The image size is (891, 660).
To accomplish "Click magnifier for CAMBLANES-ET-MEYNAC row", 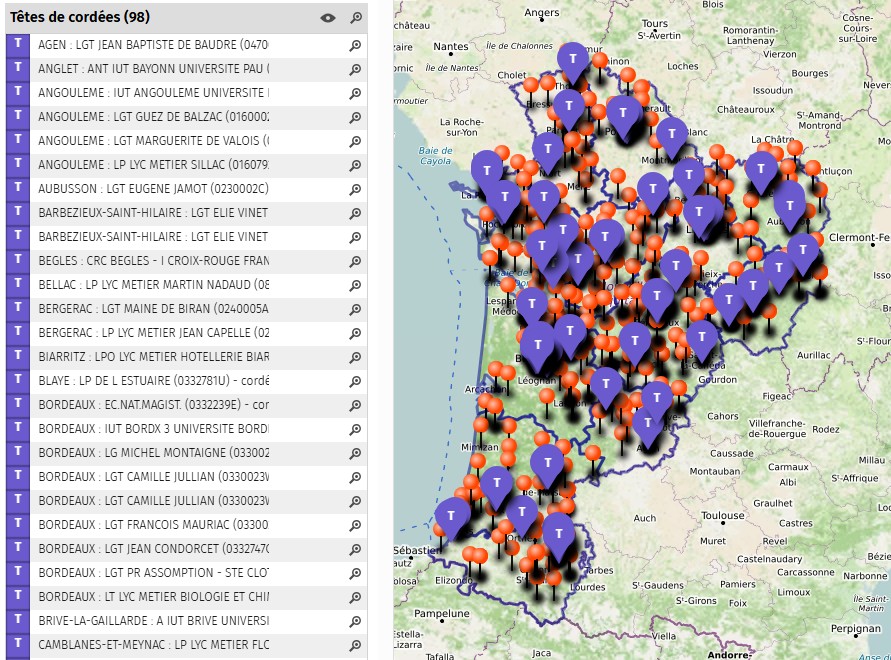I will pos(355,646).
